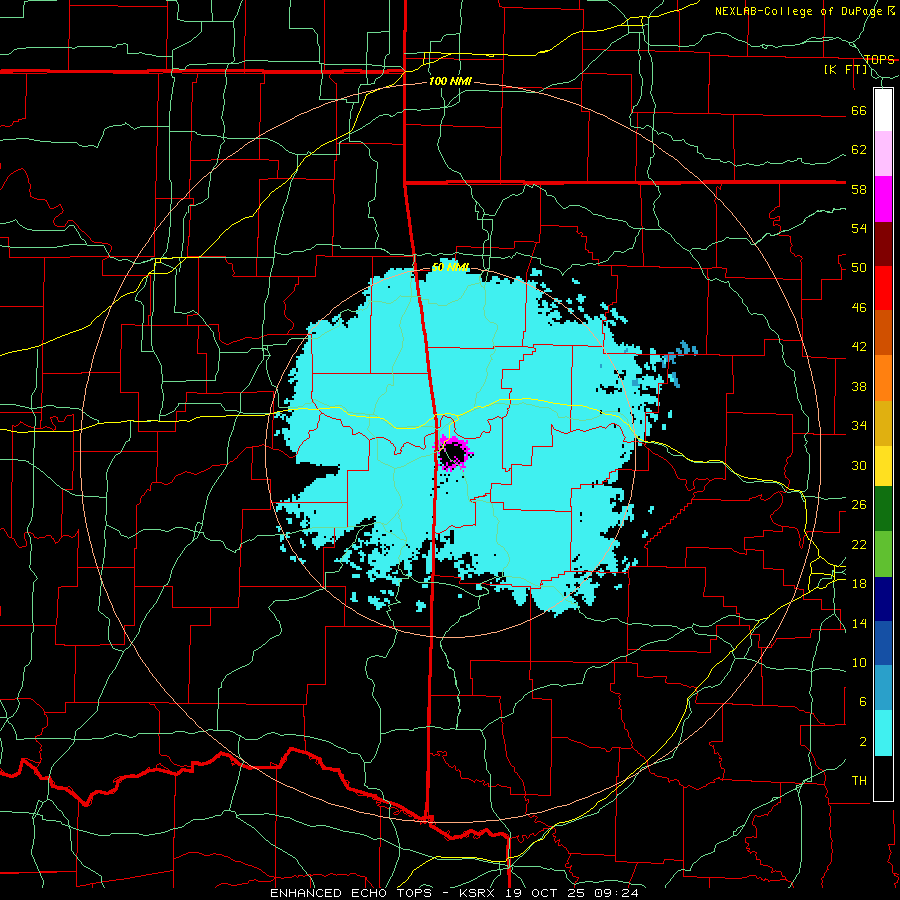Pick the light green legend swatch
The width and height of the screenshot is (900, 900).
coord(883,554)
